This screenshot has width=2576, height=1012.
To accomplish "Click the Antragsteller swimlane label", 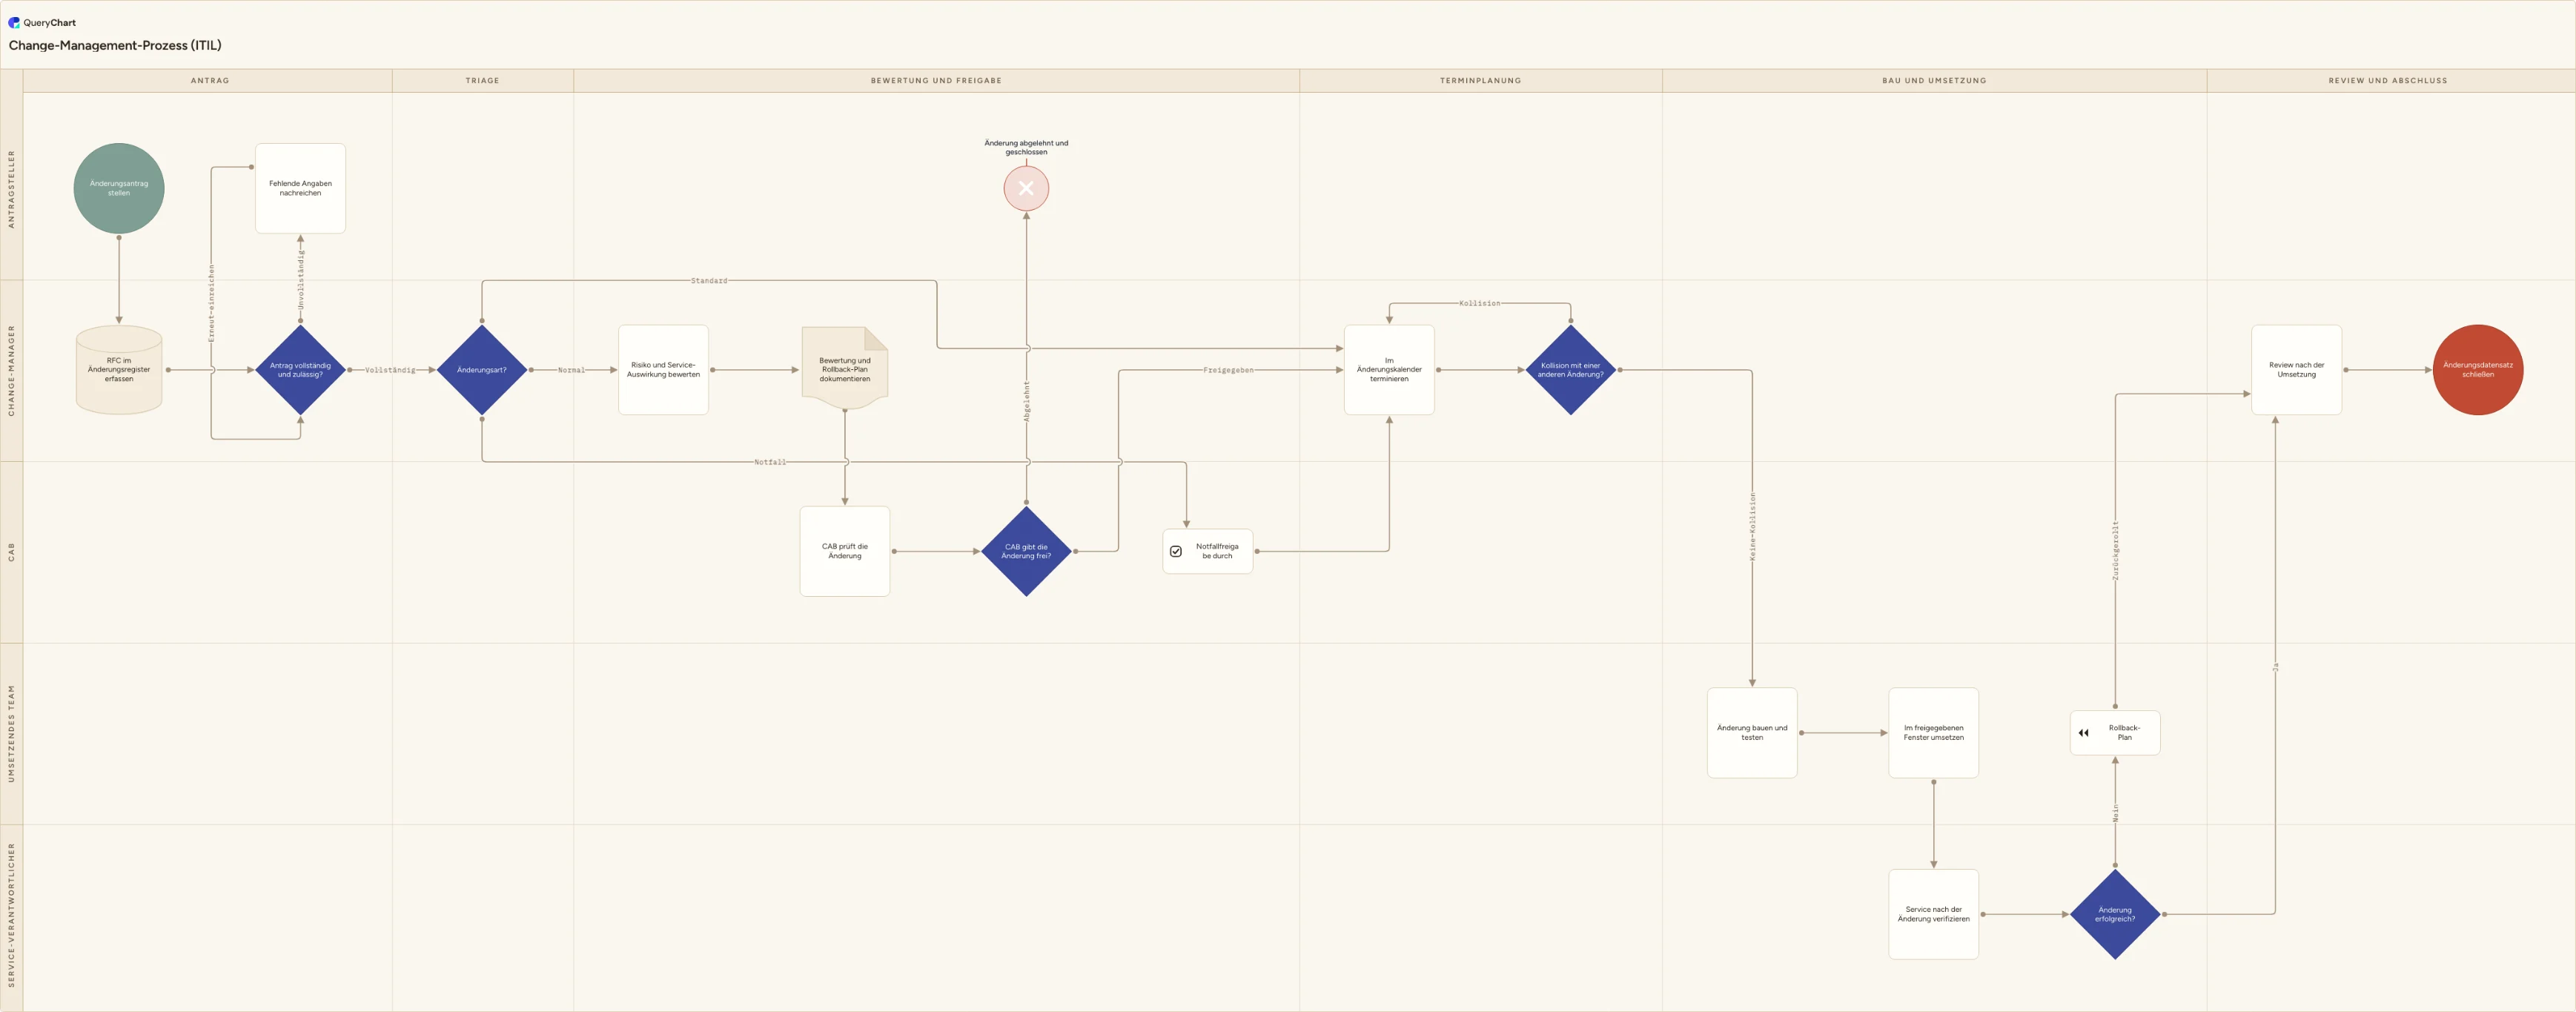I will [x=12, y=188].
